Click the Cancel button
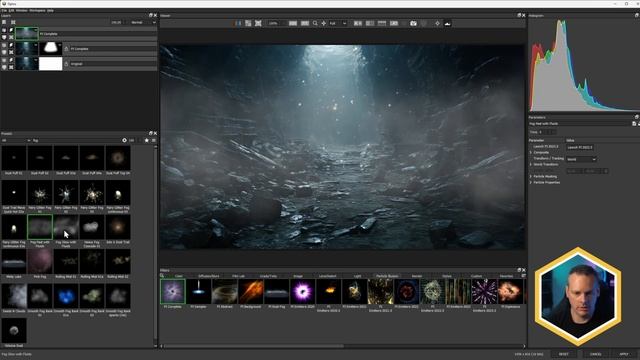The image size is (640, 360). point(596,354)
